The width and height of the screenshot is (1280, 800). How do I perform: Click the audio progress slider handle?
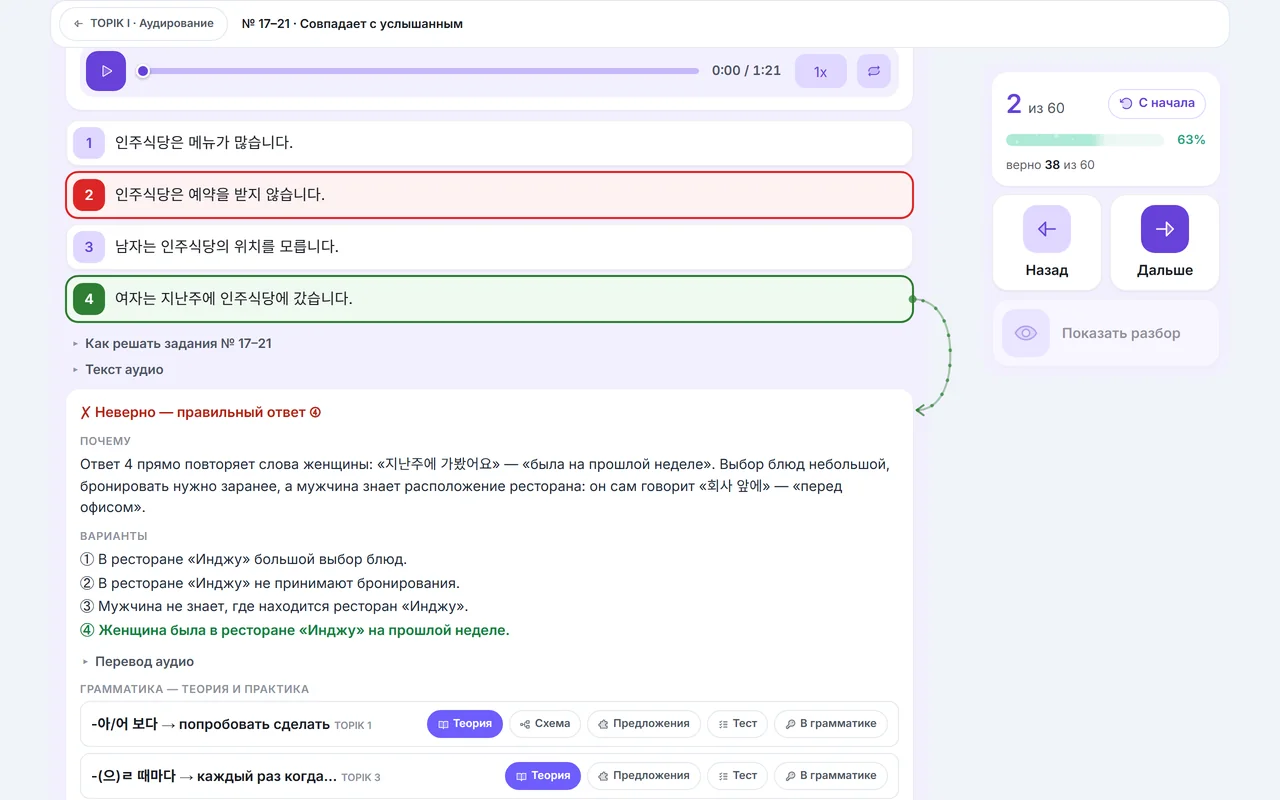(143, 71)
